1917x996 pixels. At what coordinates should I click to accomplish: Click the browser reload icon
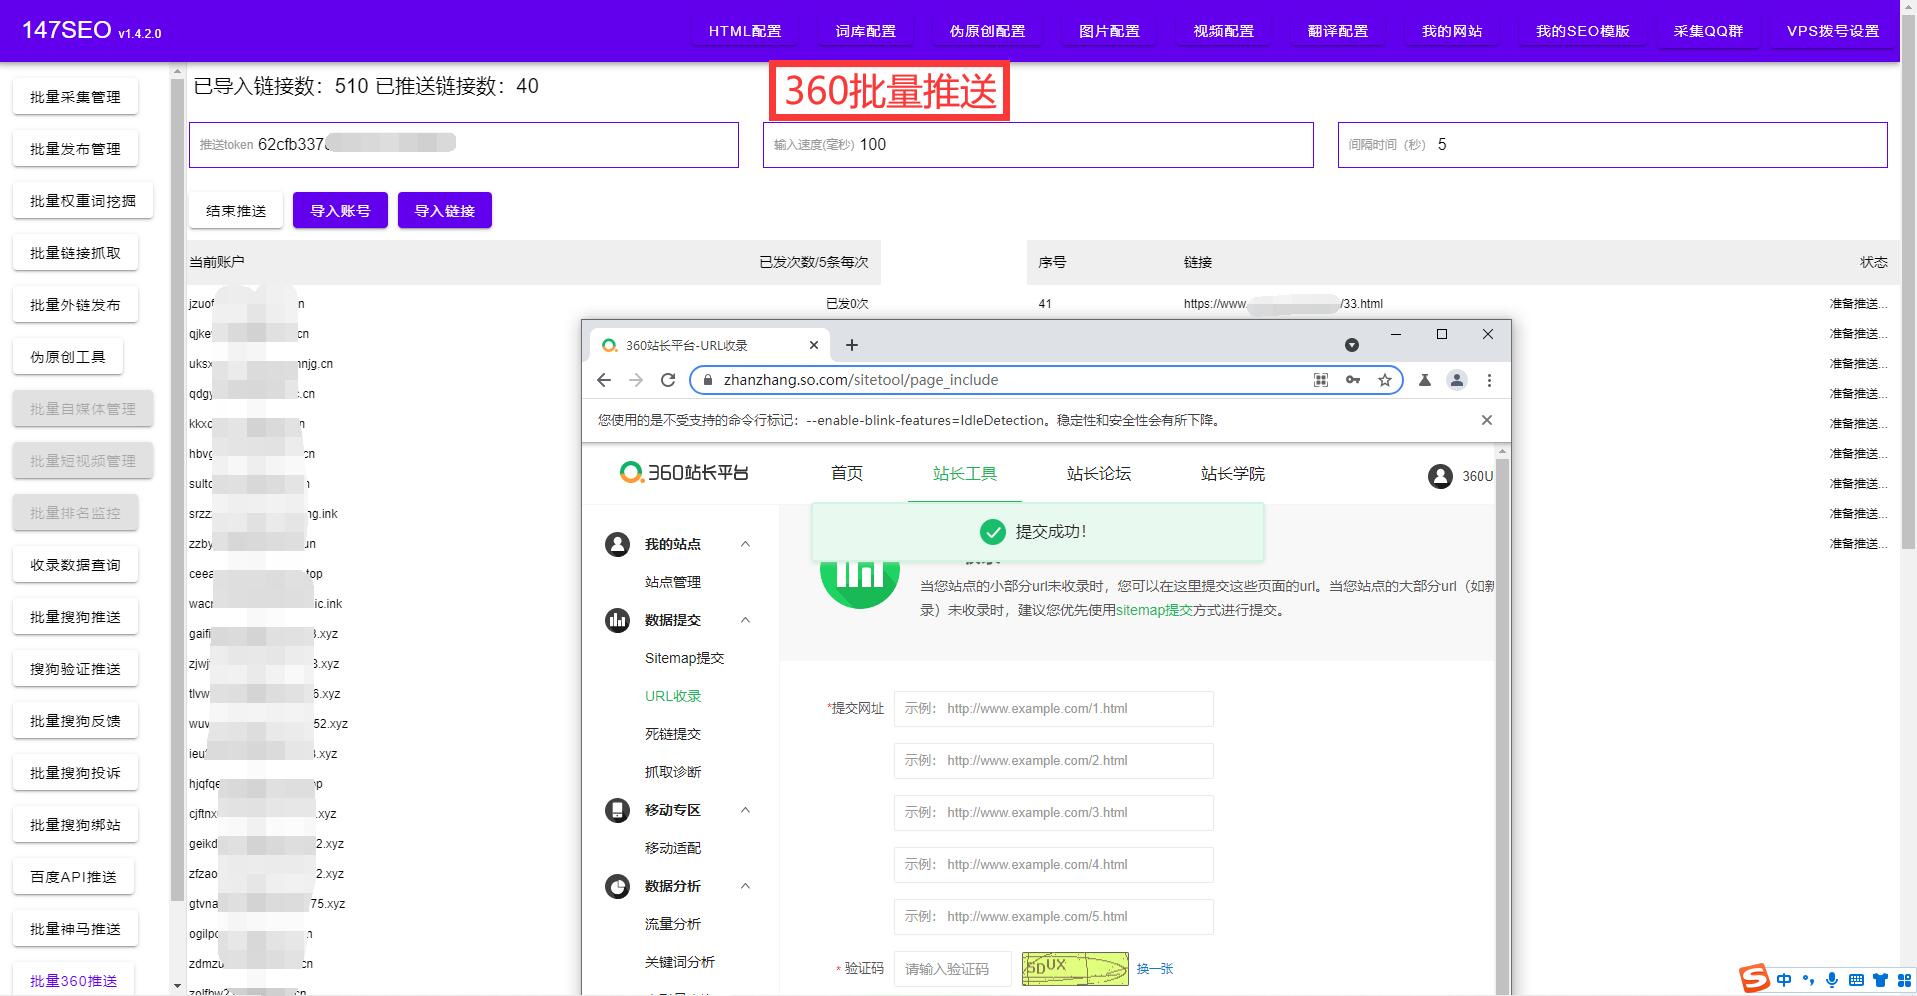[668, 380]
